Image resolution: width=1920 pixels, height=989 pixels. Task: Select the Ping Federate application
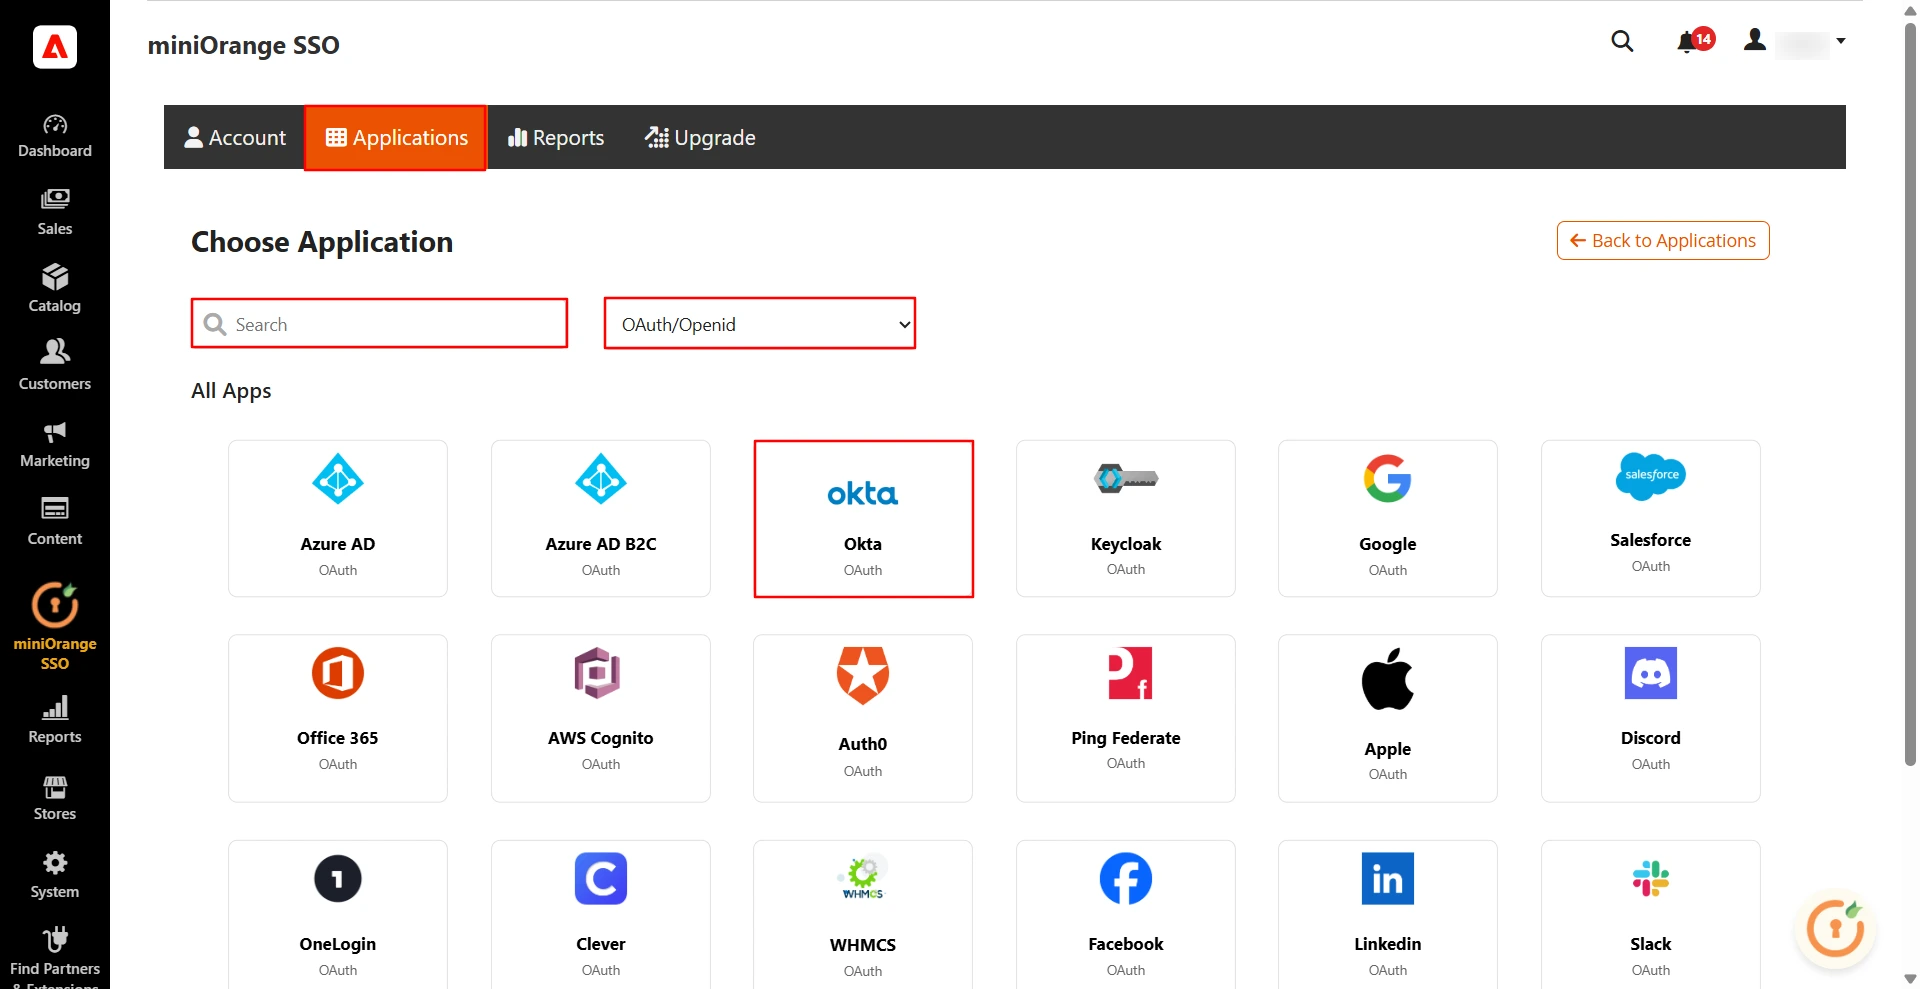coord(1126,719)
